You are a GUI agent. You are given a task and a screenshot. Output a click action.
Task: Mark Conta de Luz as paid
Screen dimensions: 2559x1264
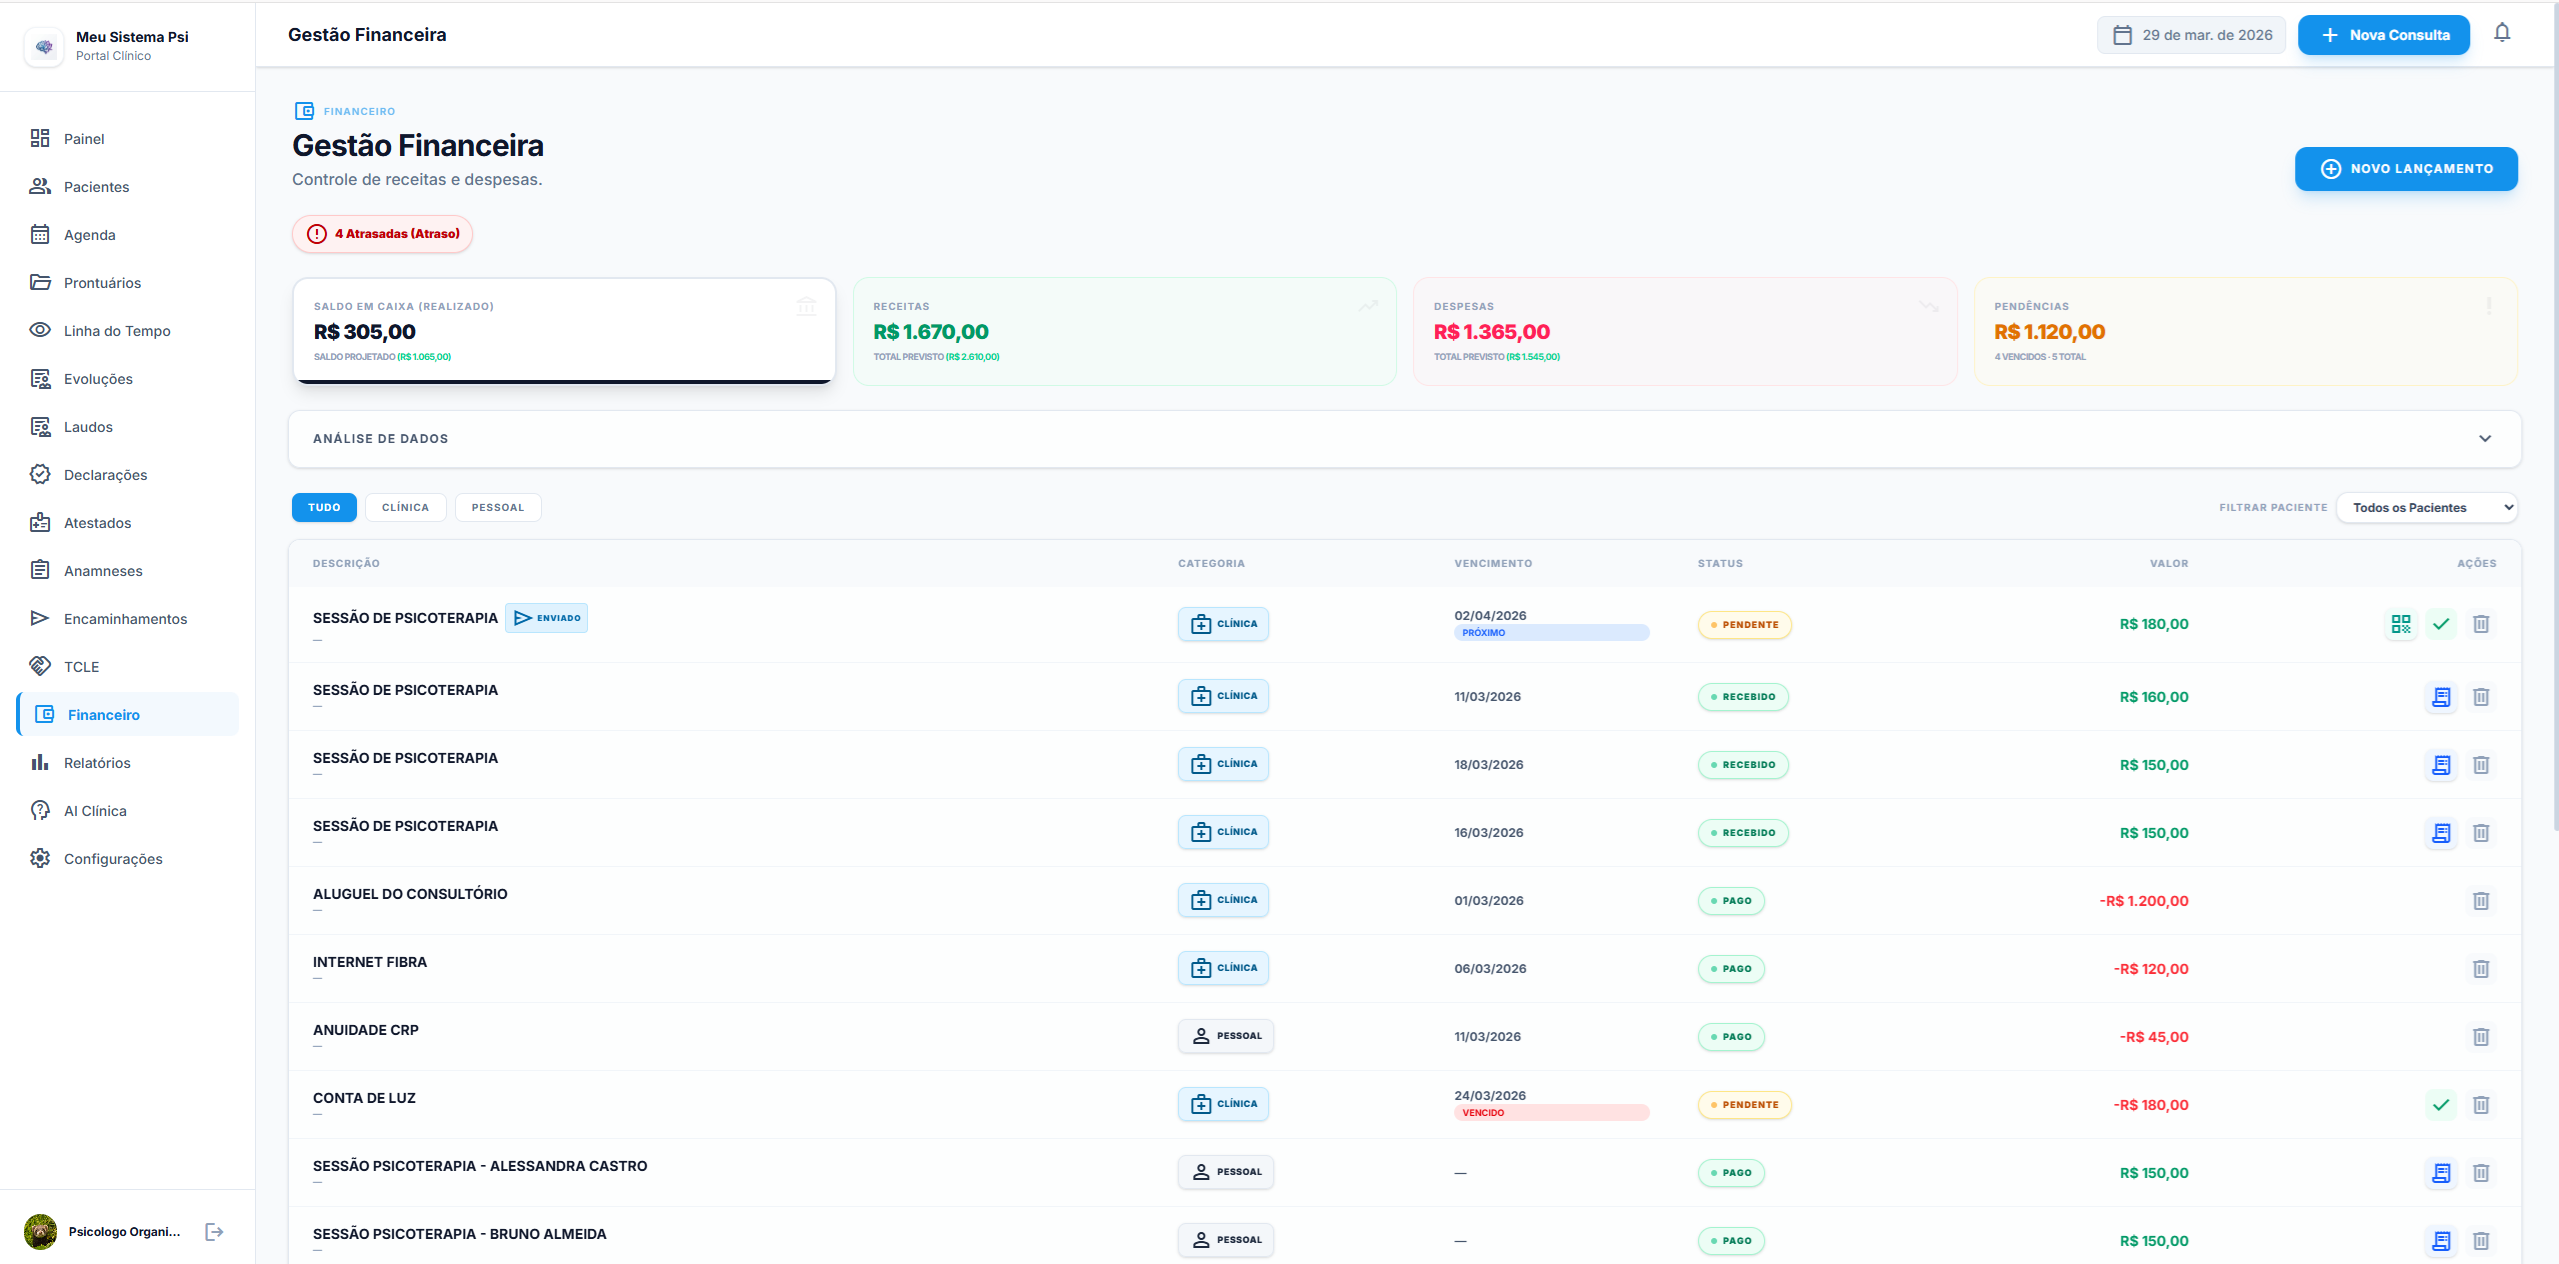[2440, 1105]
